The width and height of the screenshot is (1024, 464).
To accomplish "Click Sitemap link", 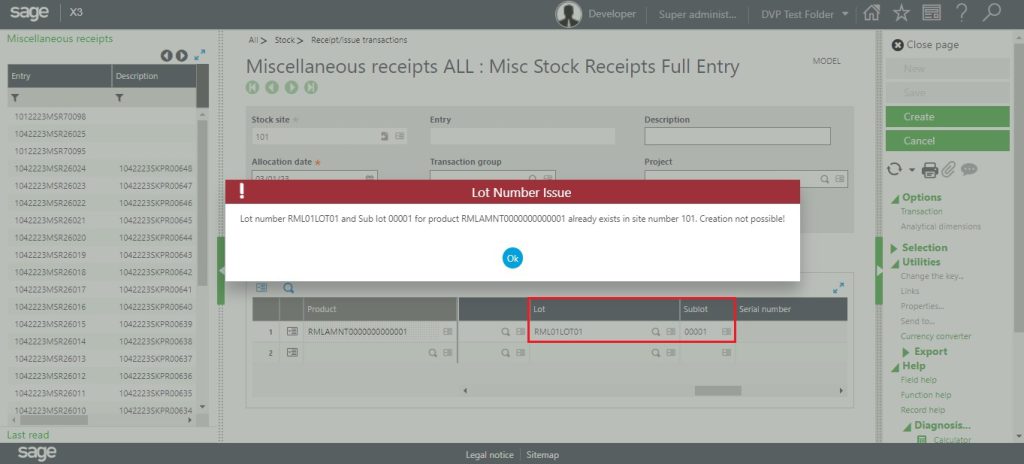I will coord(543,455).
